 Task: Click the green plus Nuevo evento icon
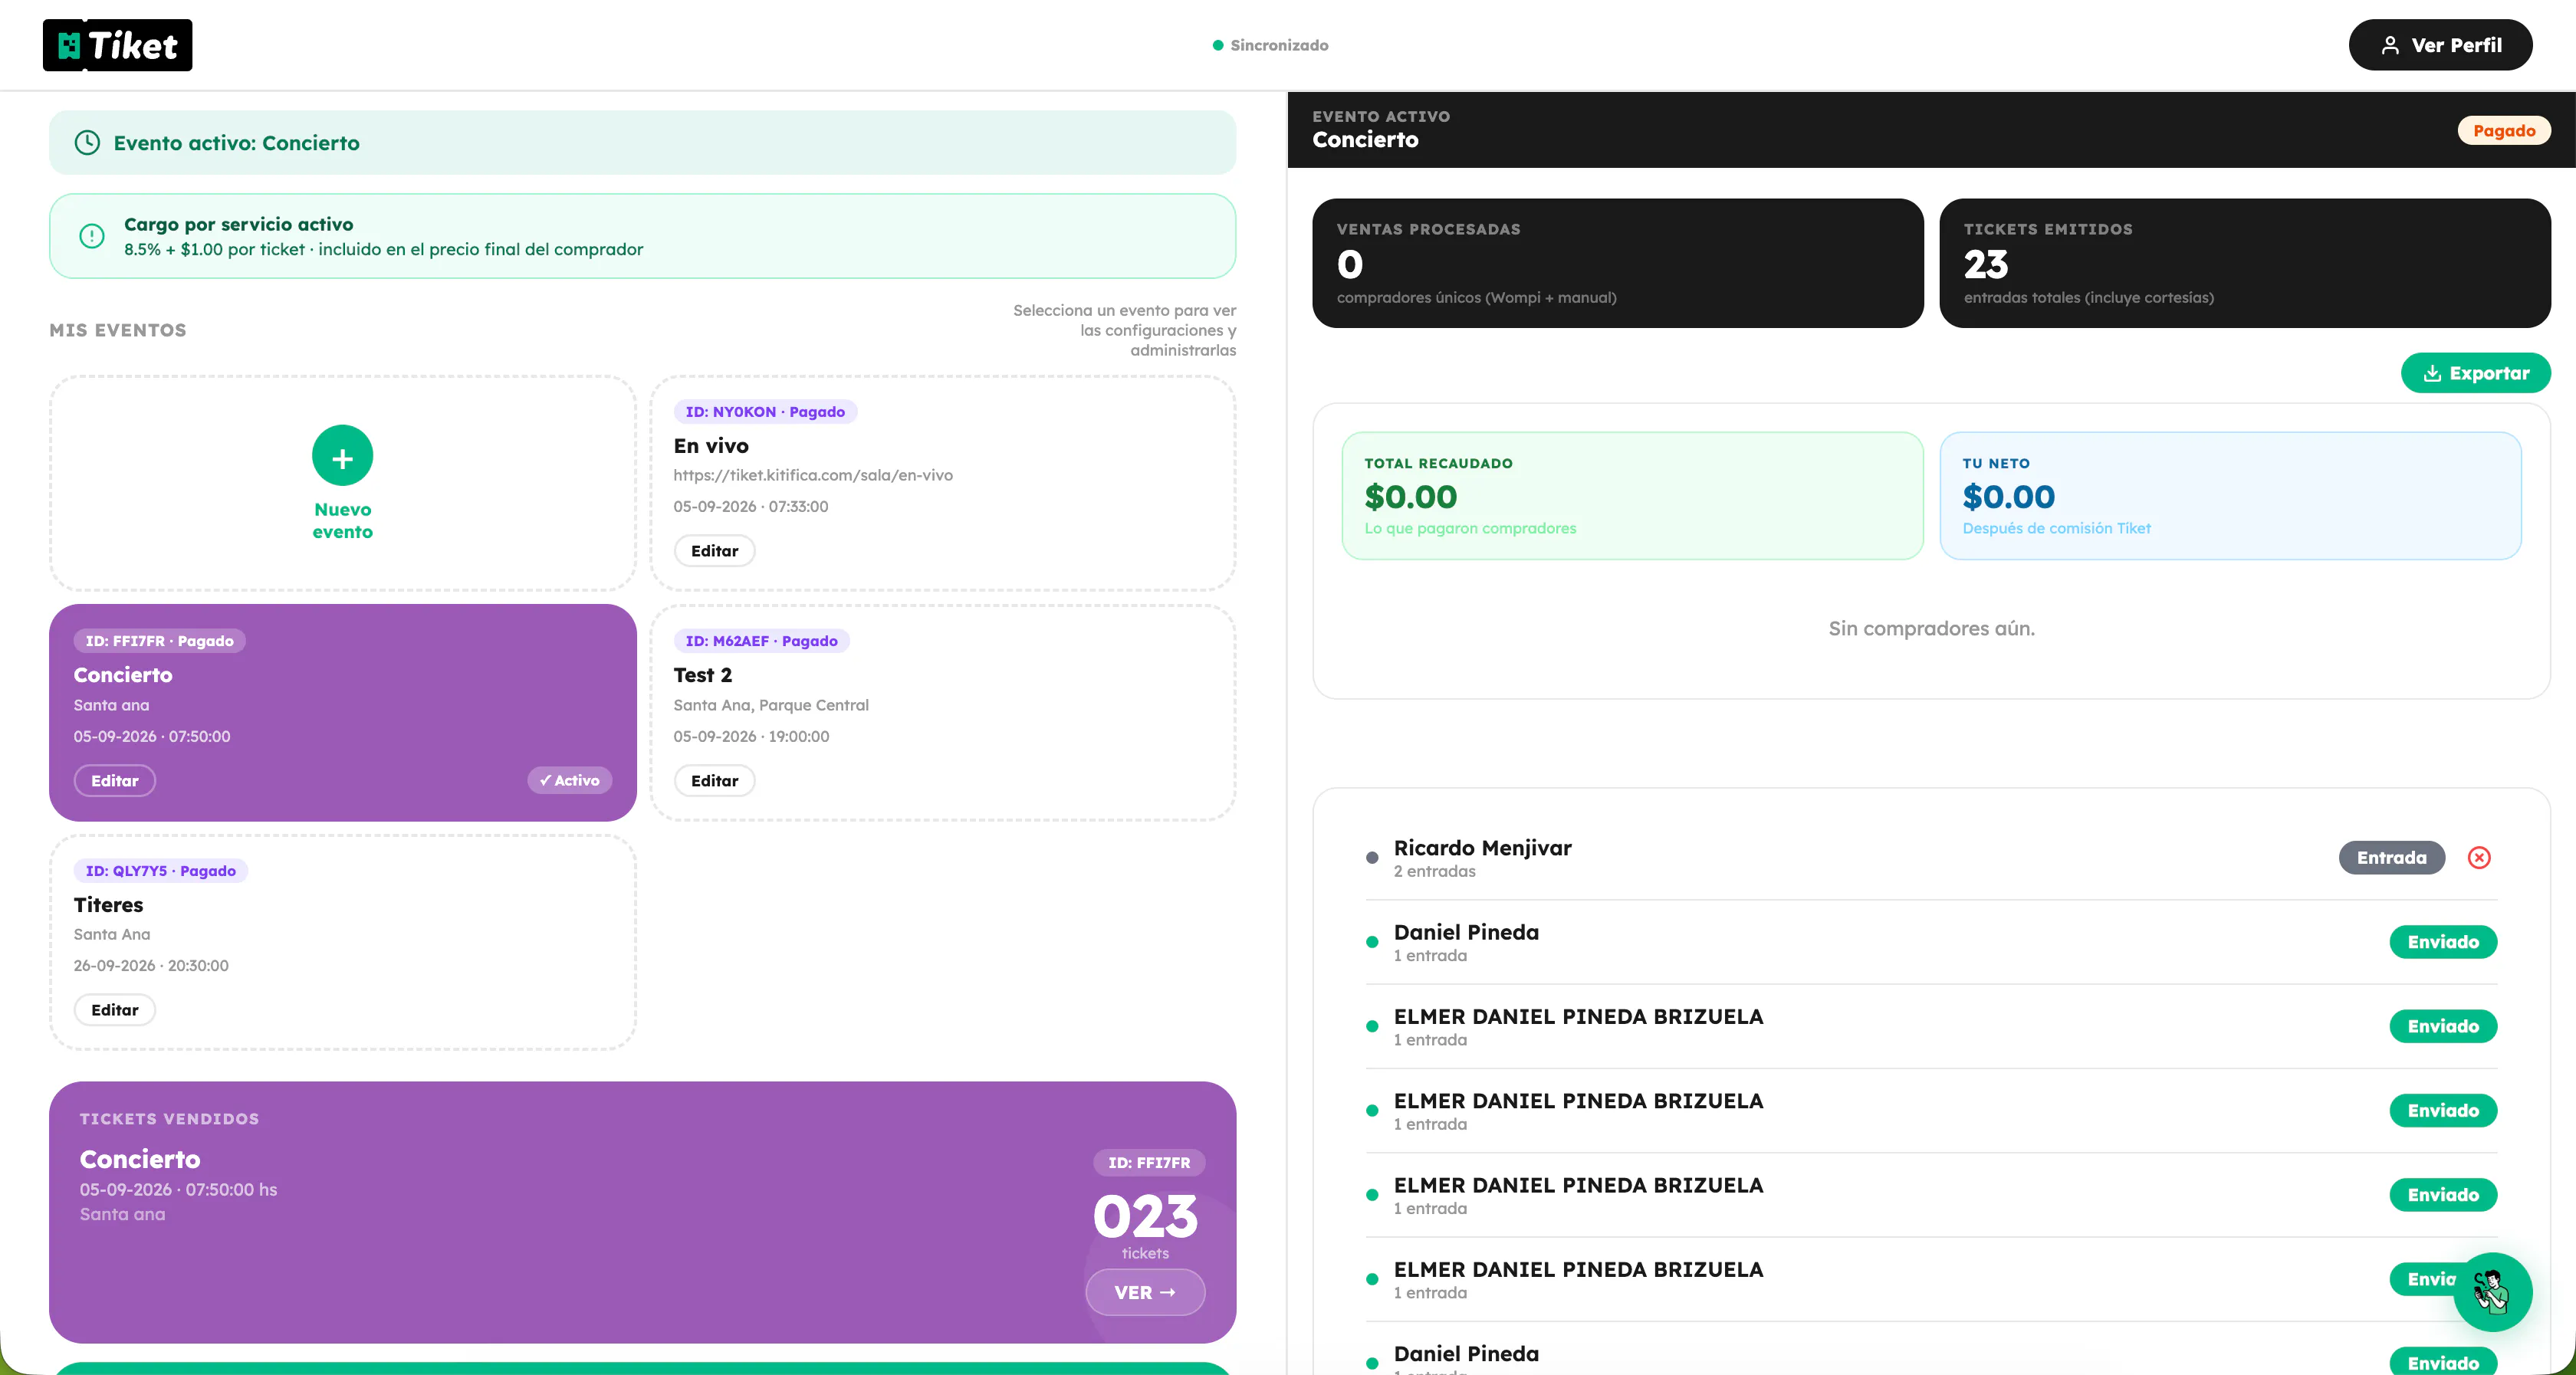click(342, 457)
